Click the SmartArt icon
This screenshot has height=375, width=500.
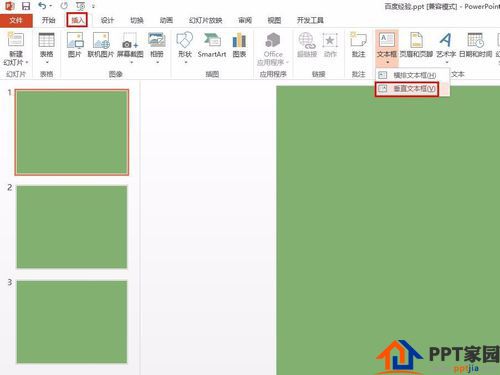coord(212,45)
